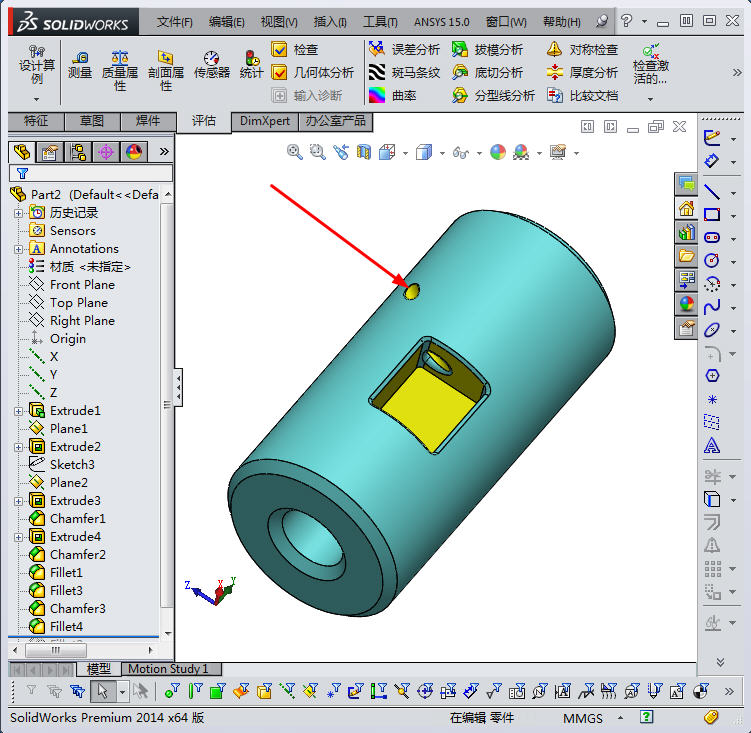Image resolution: width=751 pixels, height=733 pixels.
Task: Click the 传感器 sensor tool icon
Action: [211, 62]
